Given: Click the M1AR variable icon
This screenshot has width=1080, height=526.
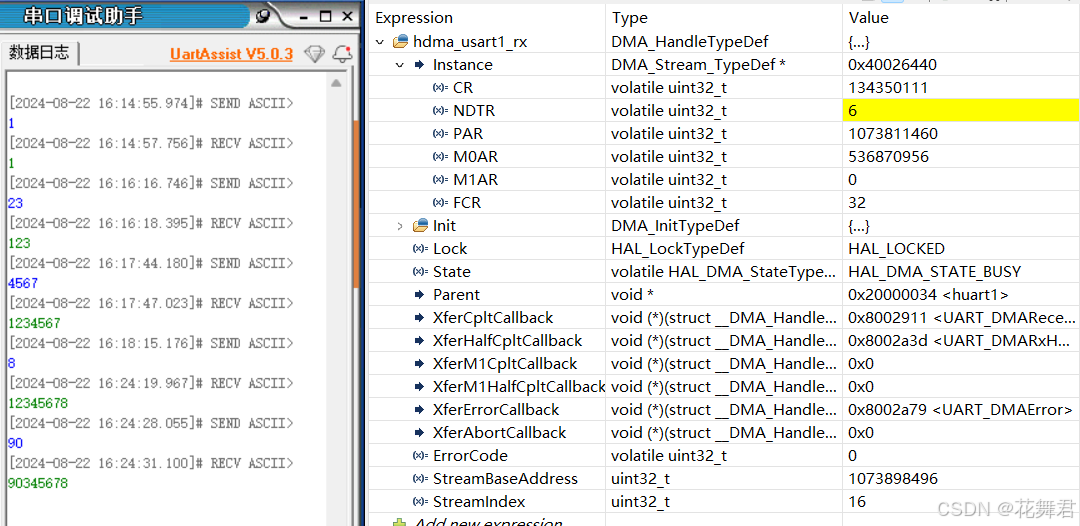Looking at the screenshot, I should [441, 180].
